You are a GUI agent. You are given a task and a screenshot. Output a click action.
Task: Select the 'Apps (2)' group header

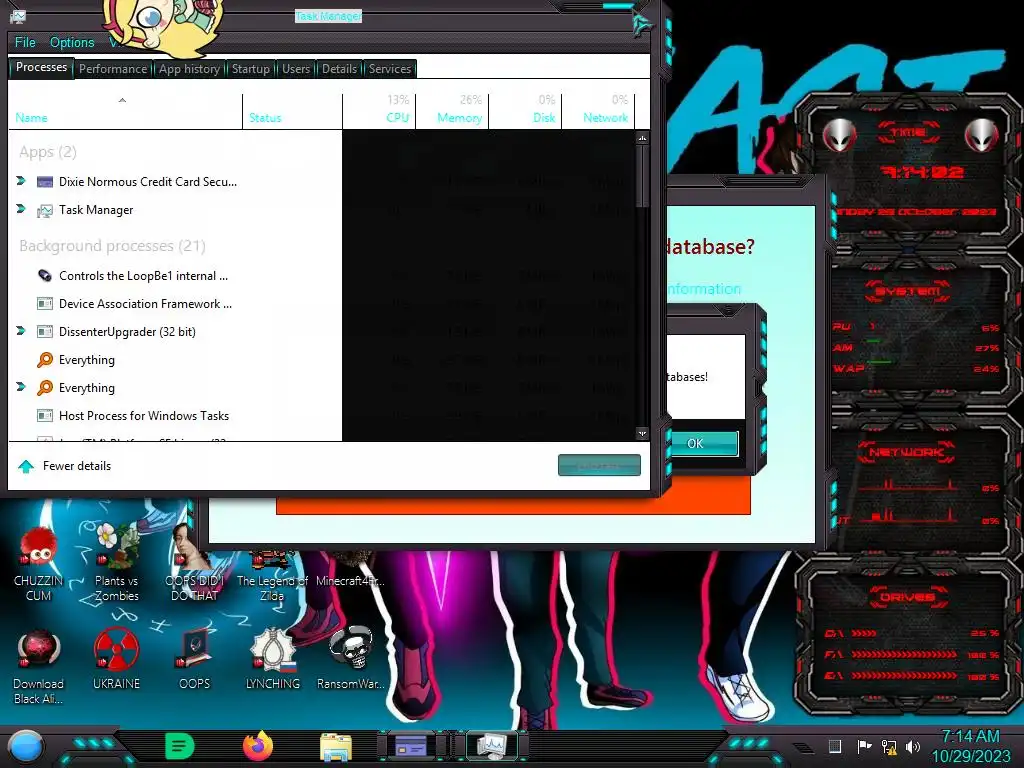click(x=48, y=152)
